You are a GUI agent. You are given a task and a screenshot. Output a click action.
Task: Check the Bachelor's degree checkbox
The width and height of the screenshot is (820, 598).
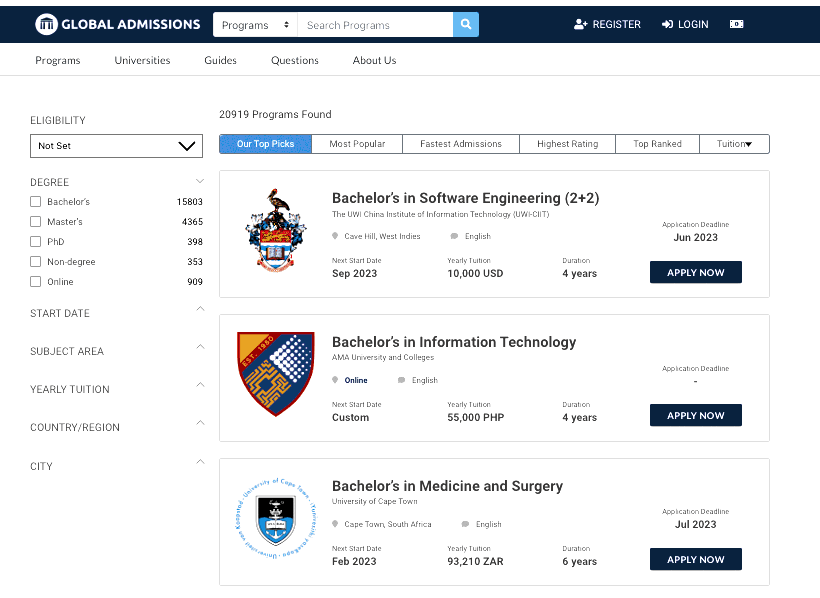click(36, 201)
